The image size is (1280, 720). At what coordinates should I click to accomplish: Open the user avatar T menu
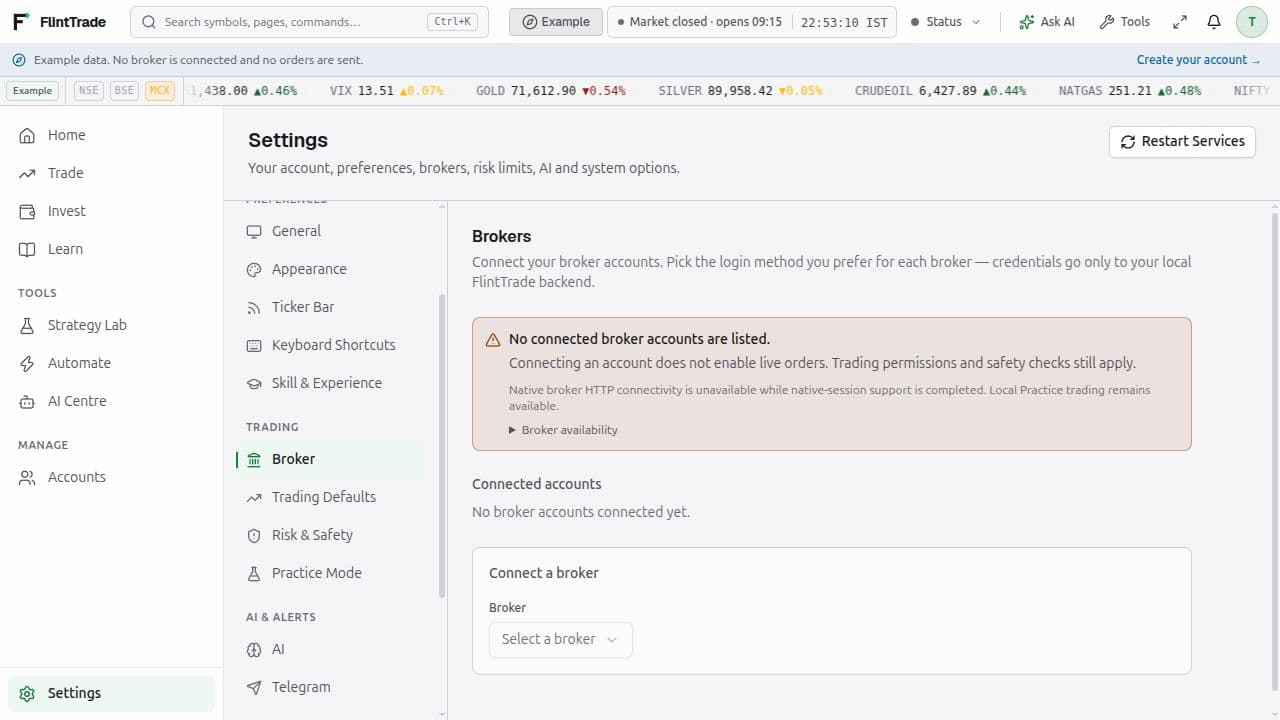[x=1252, y=22]
